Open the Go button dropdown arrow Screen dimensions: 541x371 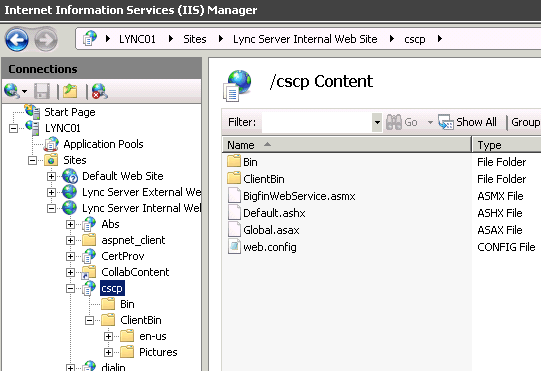point(430,122)
